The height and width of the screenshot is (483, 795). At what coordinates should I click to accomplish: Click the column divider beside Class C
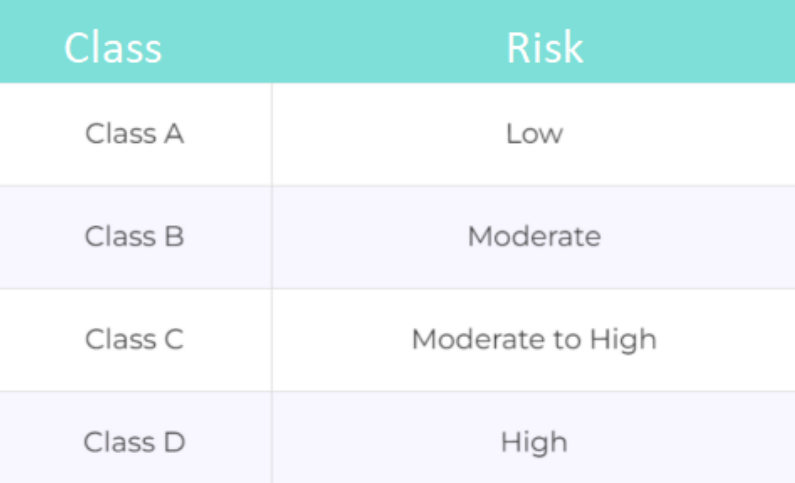[x=271, y=340]
